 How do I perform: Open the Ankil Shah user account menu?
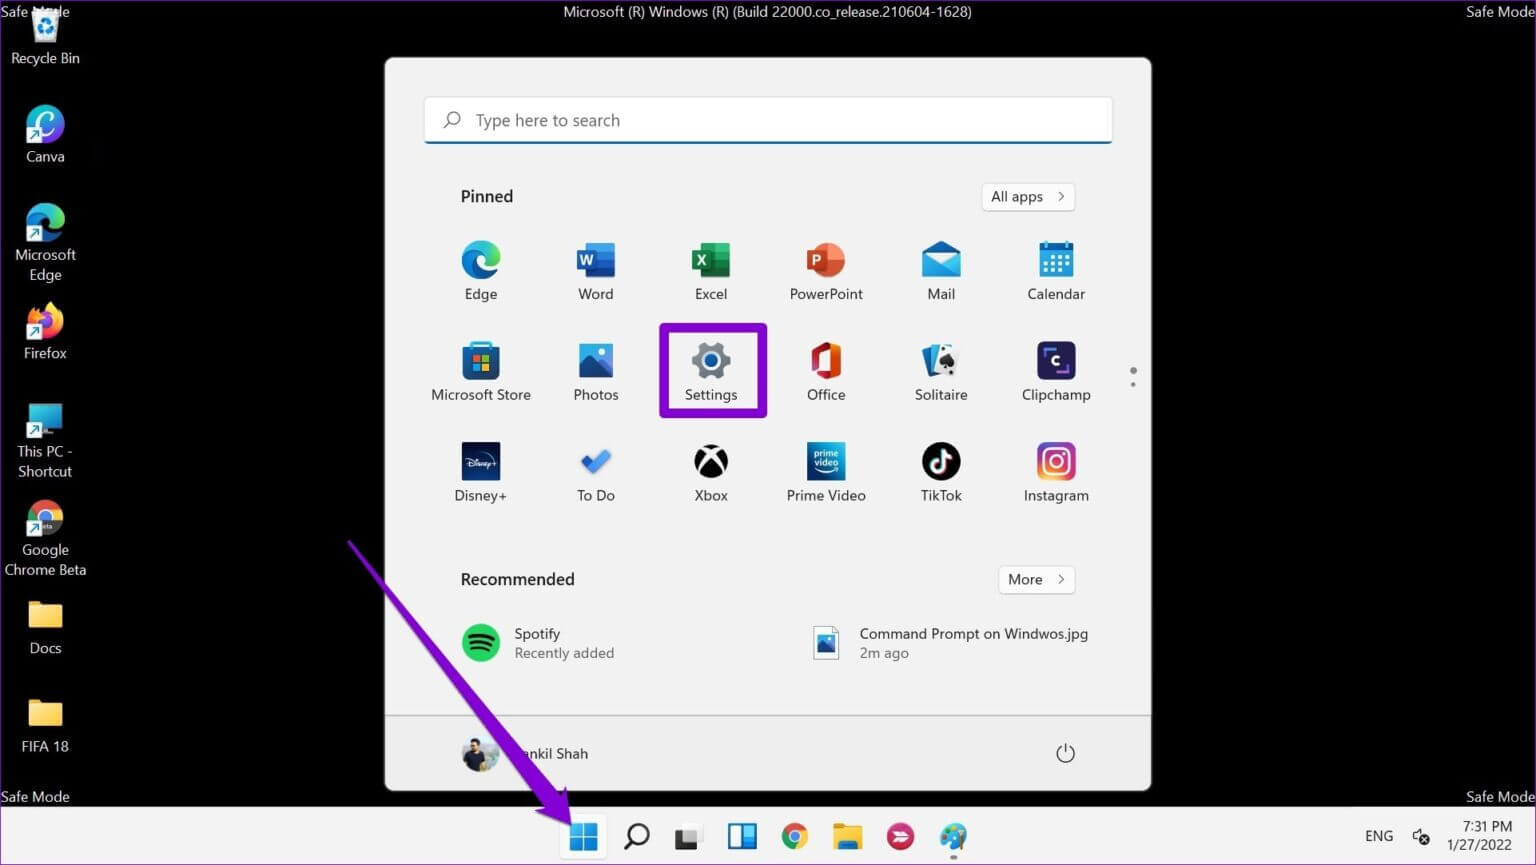[525, 754]
